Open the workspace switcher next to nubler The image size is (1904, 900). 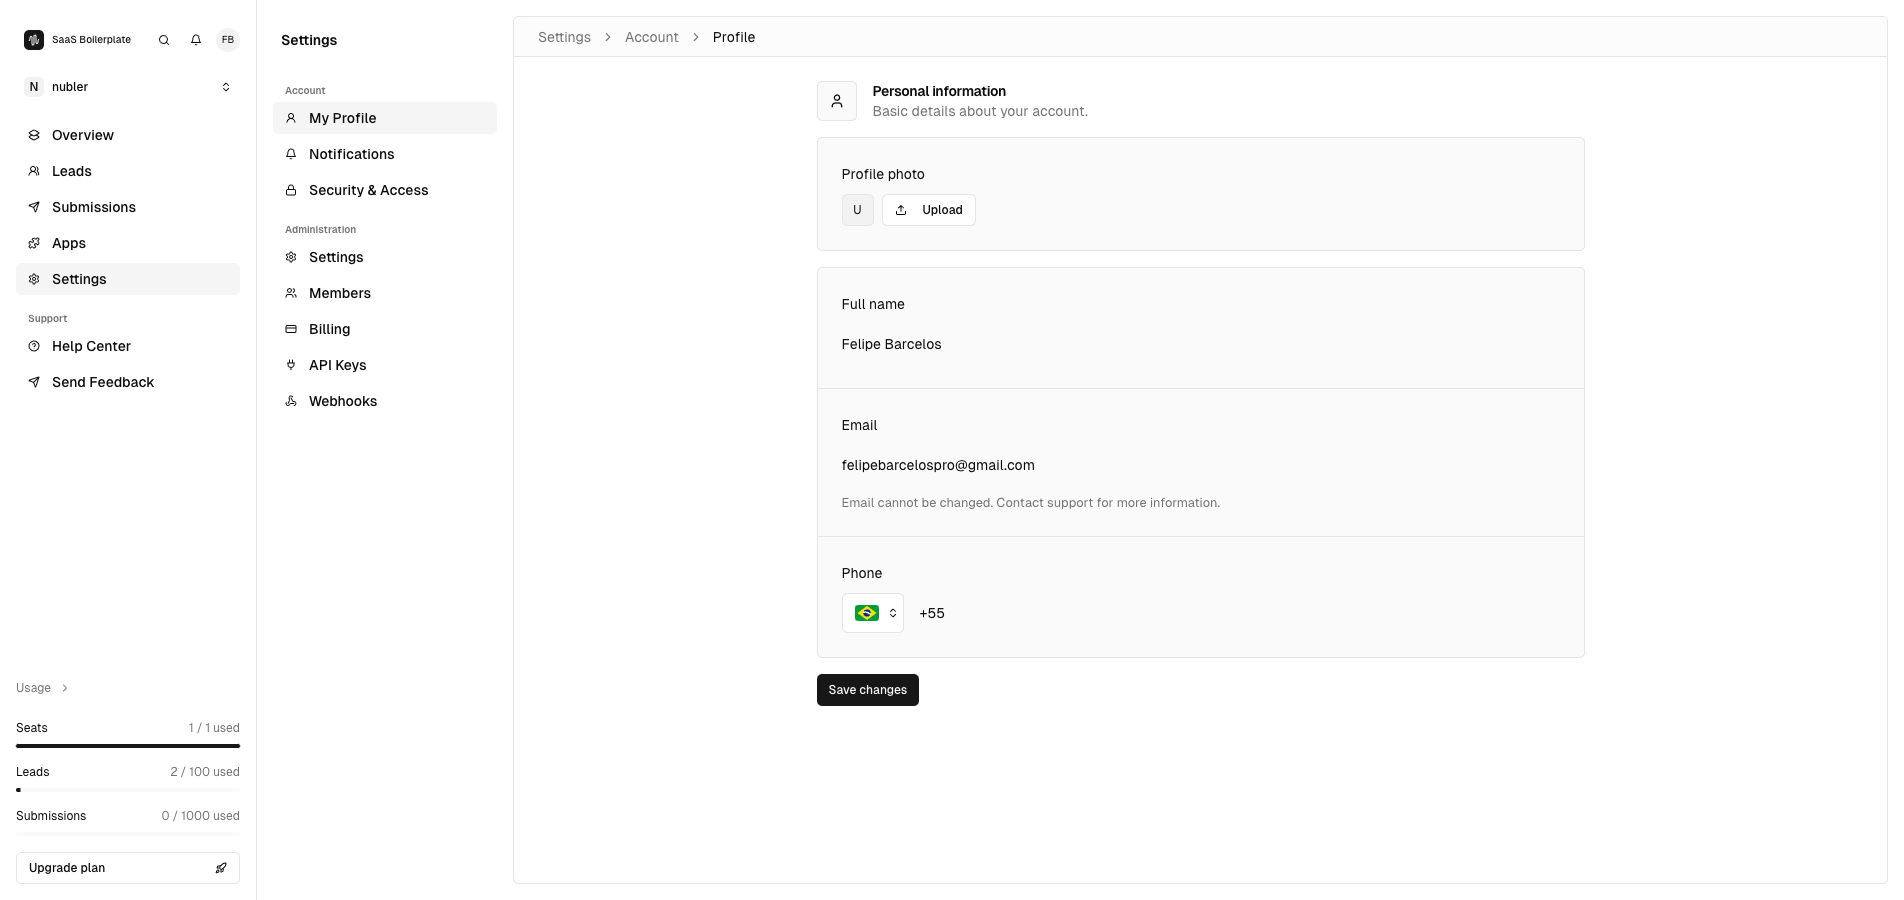(226, 87)
